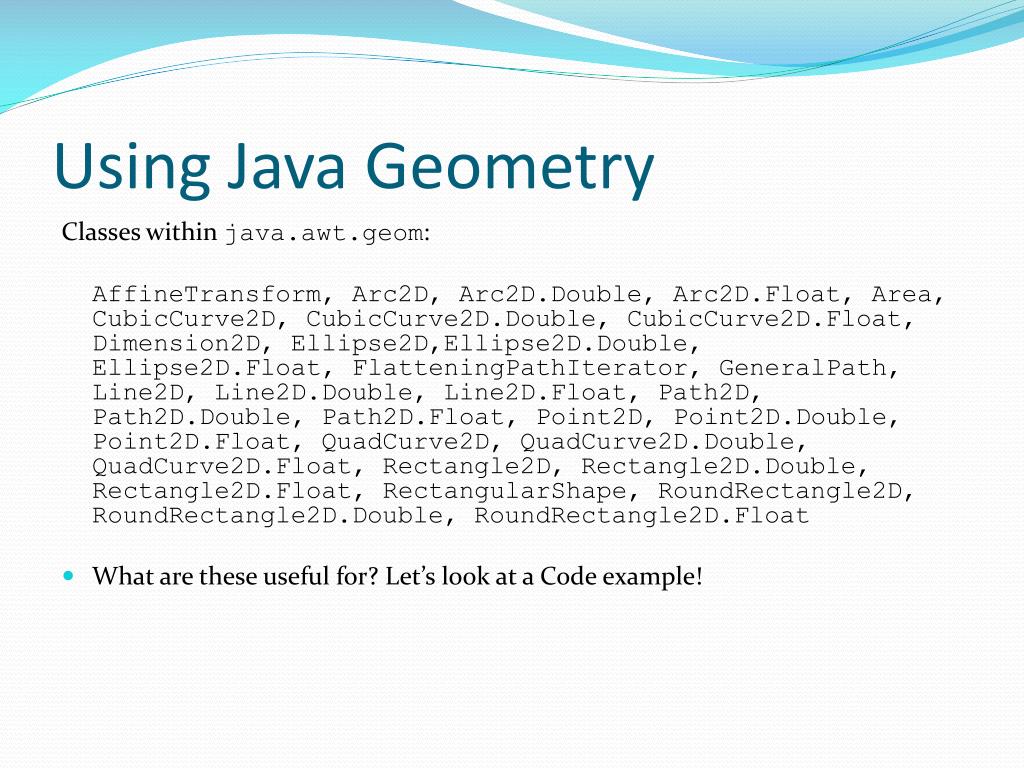
Task: Select the word 'AffineTransform'
Action: (x=207, y=295)
